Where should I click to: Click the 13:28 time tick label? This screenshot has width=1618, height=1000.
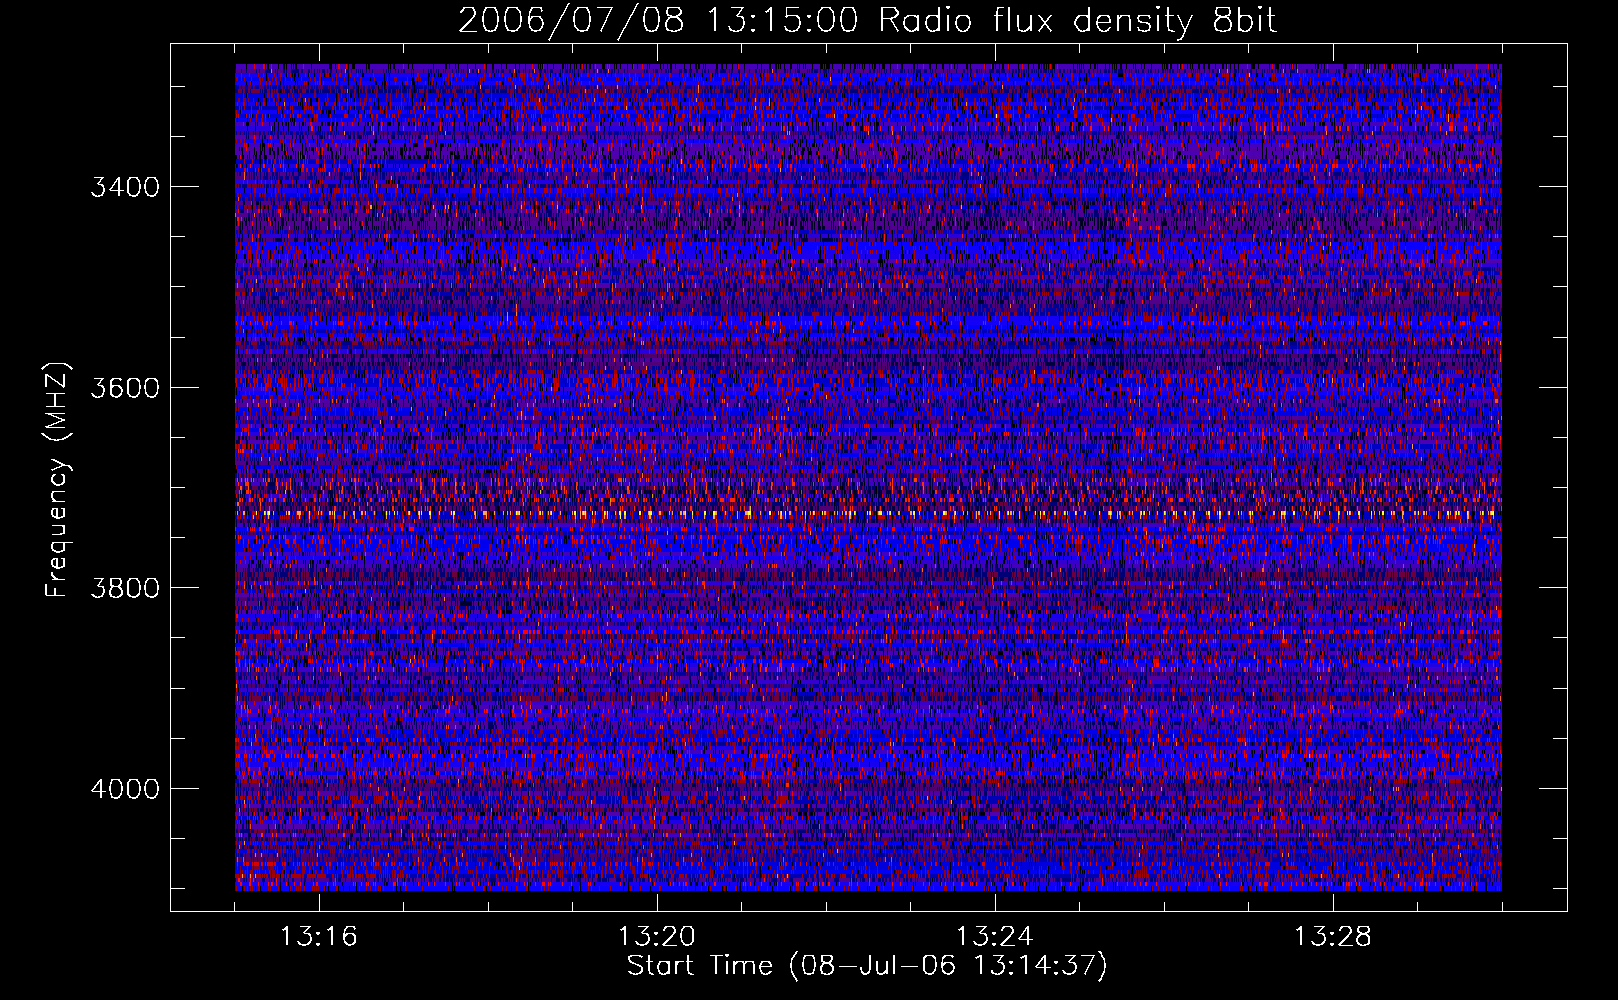pos(1333,937)
